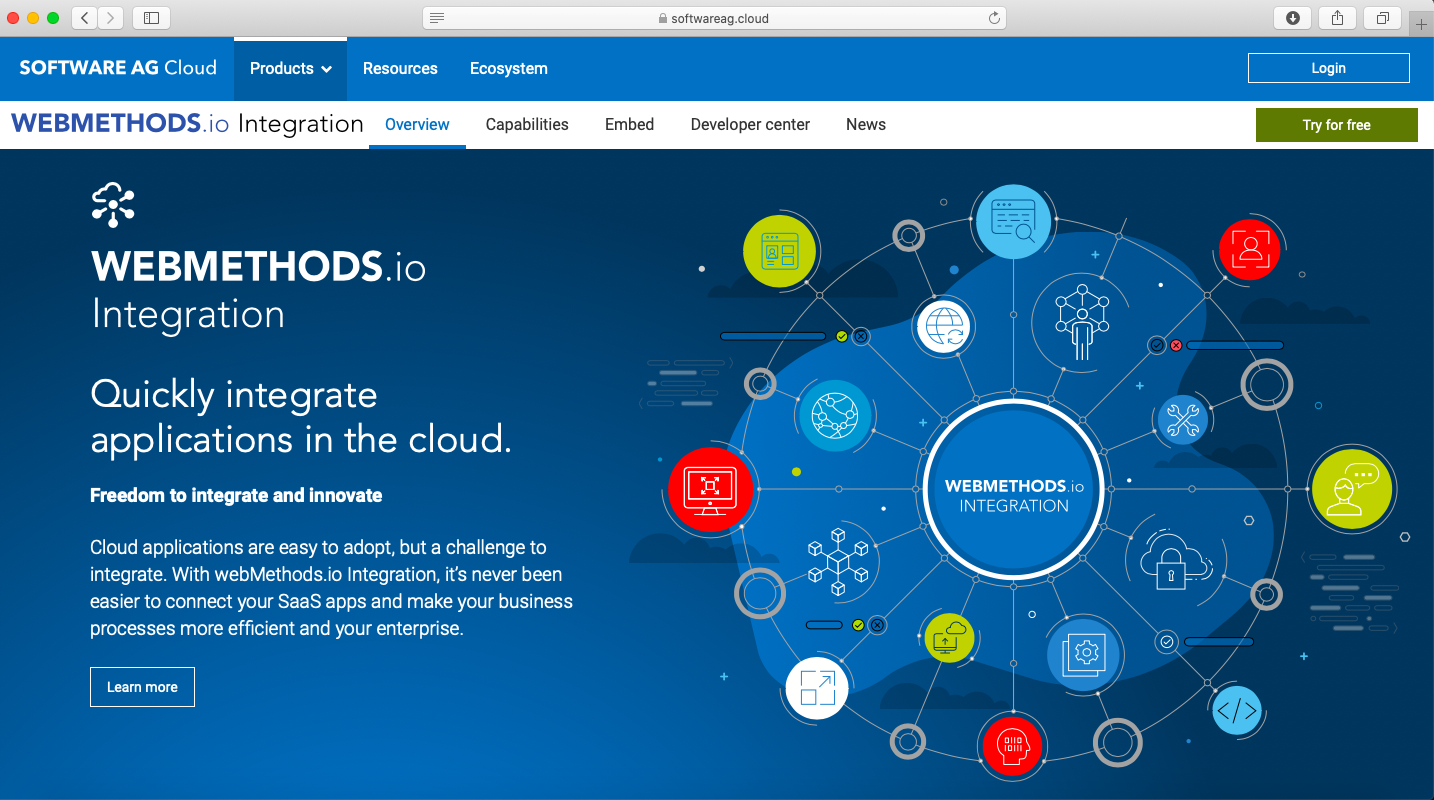Click the Learn more button
The image size is (1434, 800).
click(x=142, y=687)
